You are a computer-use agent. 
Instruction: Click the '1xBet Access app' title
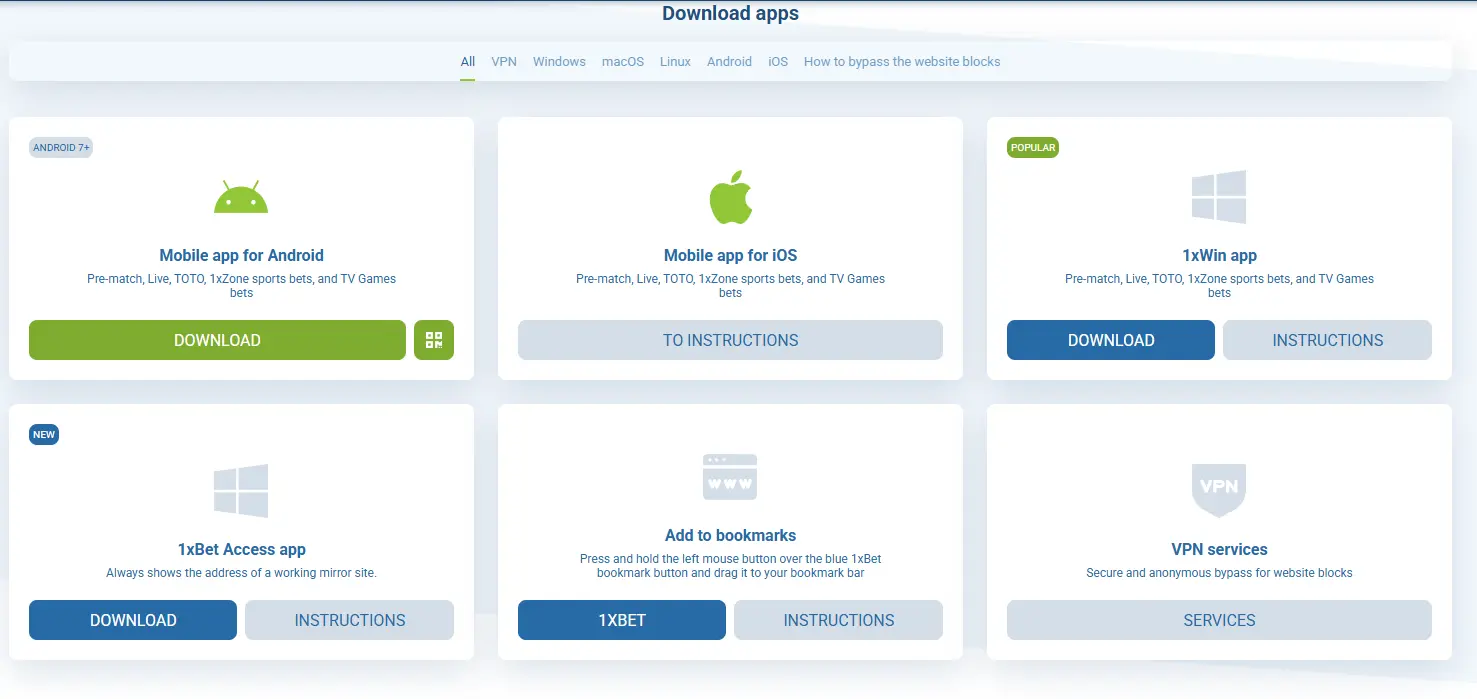coord(241,549)
